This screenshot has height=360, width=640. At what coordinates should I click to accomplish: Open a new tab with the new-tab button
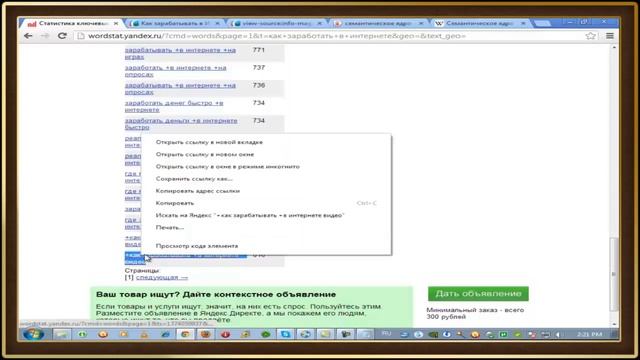click(542, 23)
